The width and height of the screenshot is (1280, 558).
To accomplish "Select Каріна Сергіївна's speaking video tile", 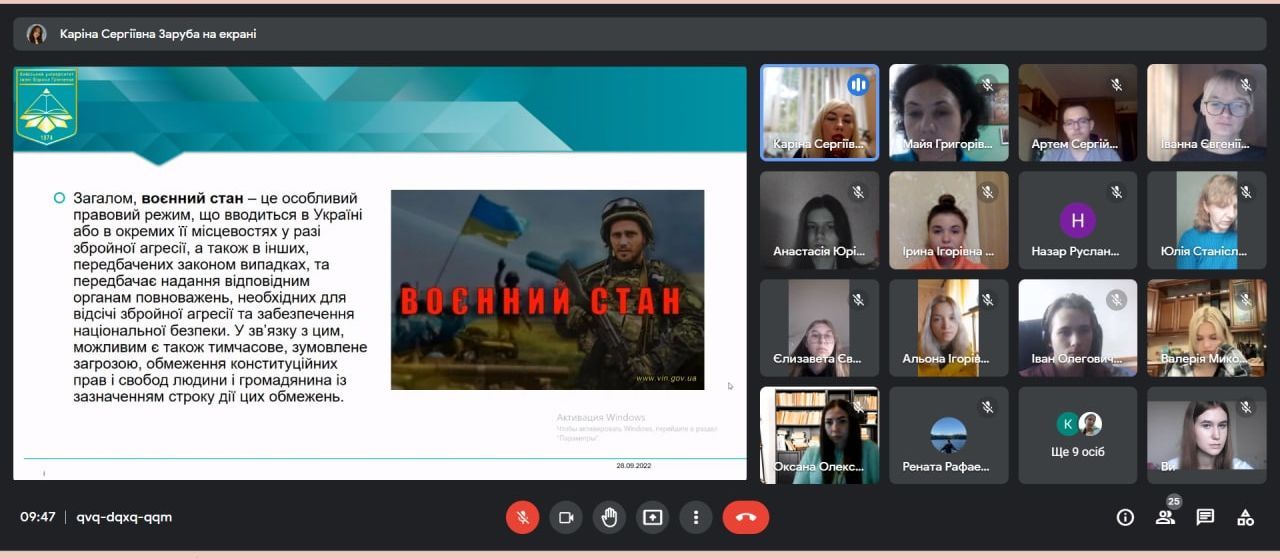I will click(819, 112).
